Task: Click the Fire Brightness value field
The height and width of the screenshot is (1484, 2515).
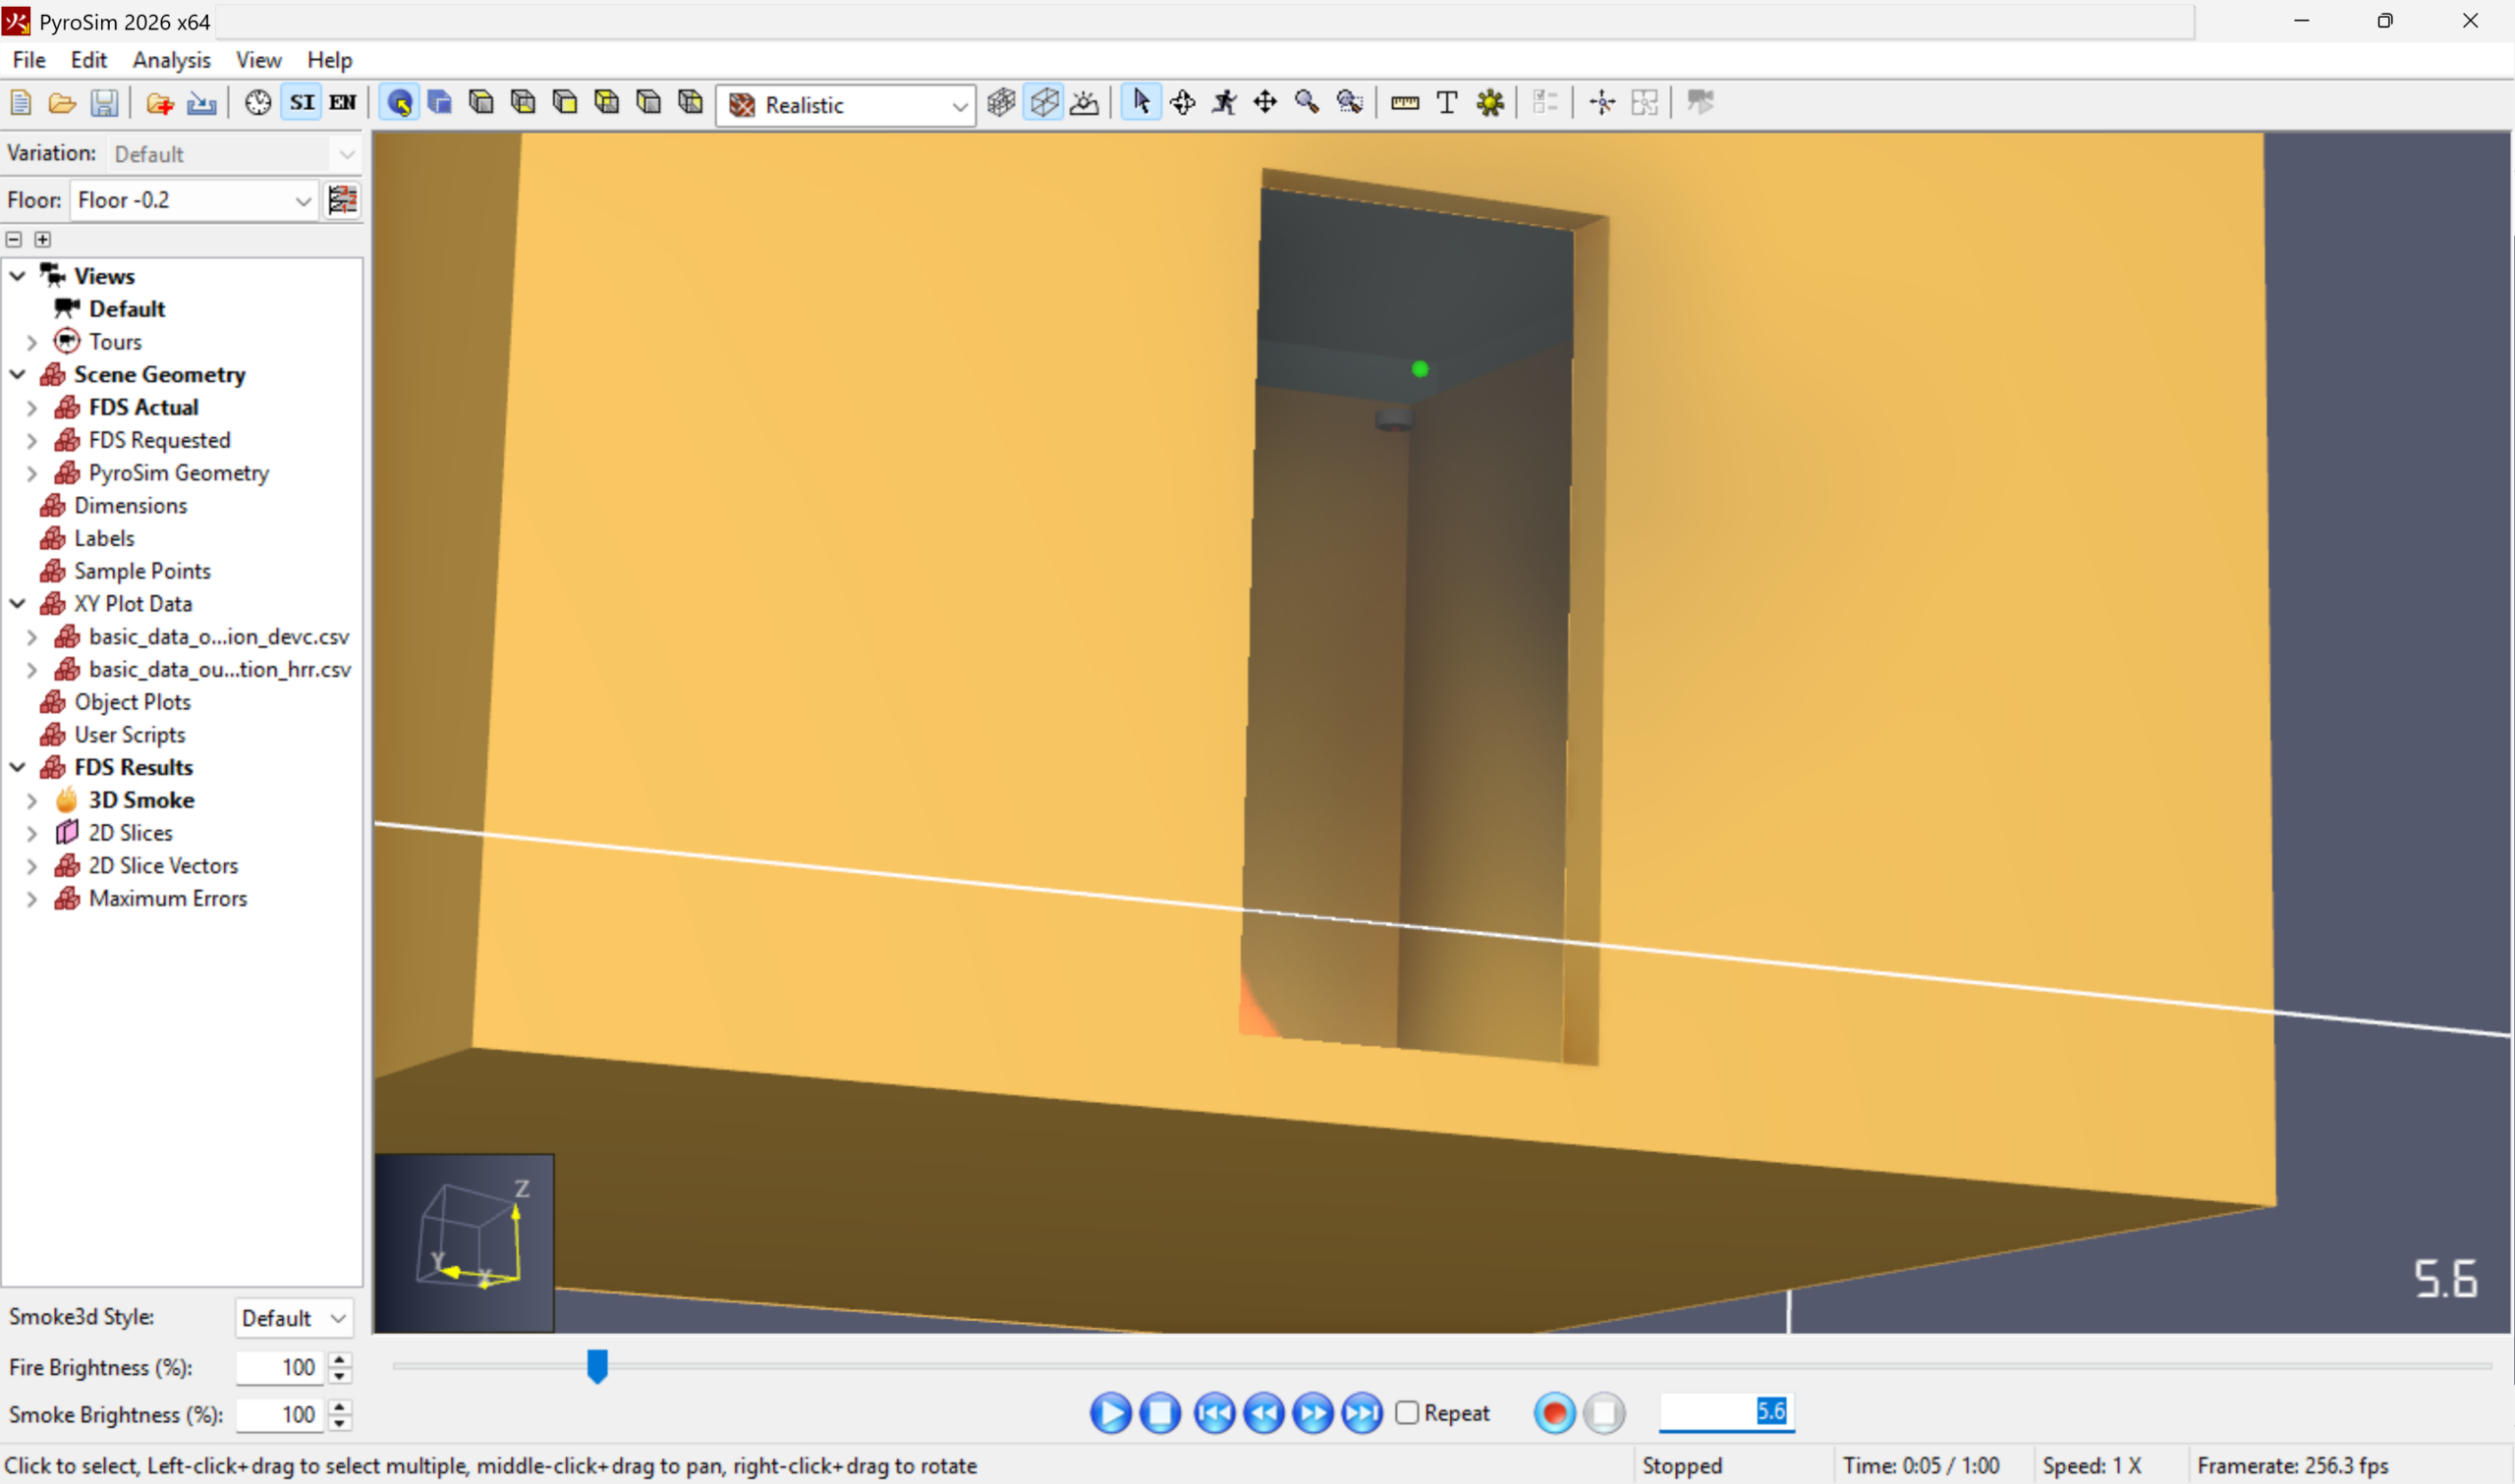Action: [279, 1367]
